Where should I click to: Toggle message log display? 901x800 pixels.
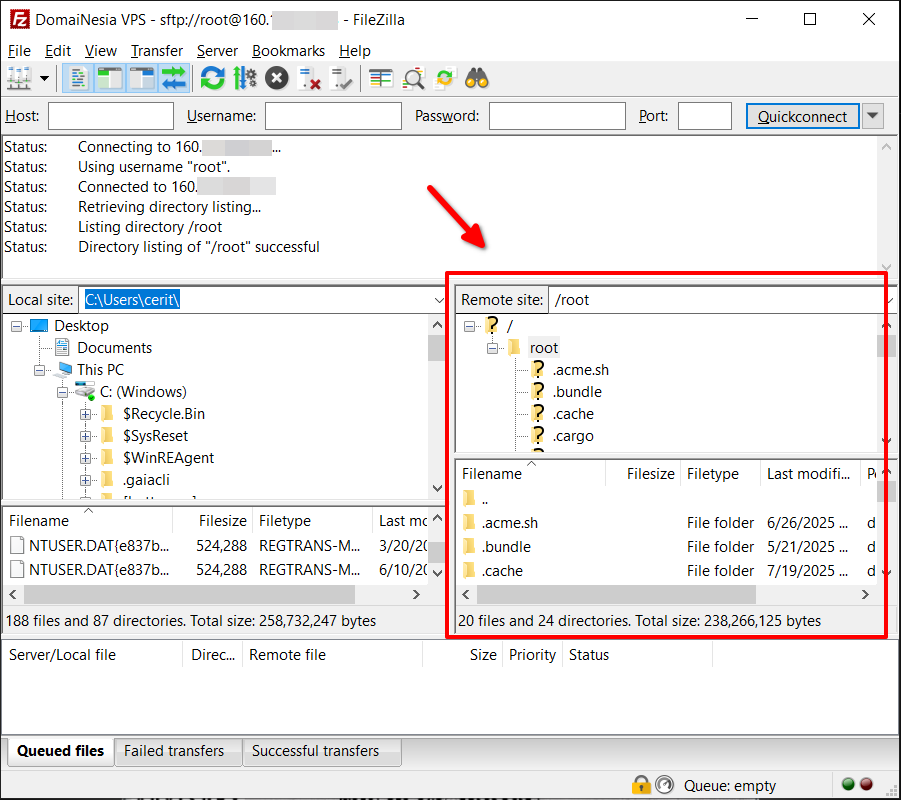78,78
